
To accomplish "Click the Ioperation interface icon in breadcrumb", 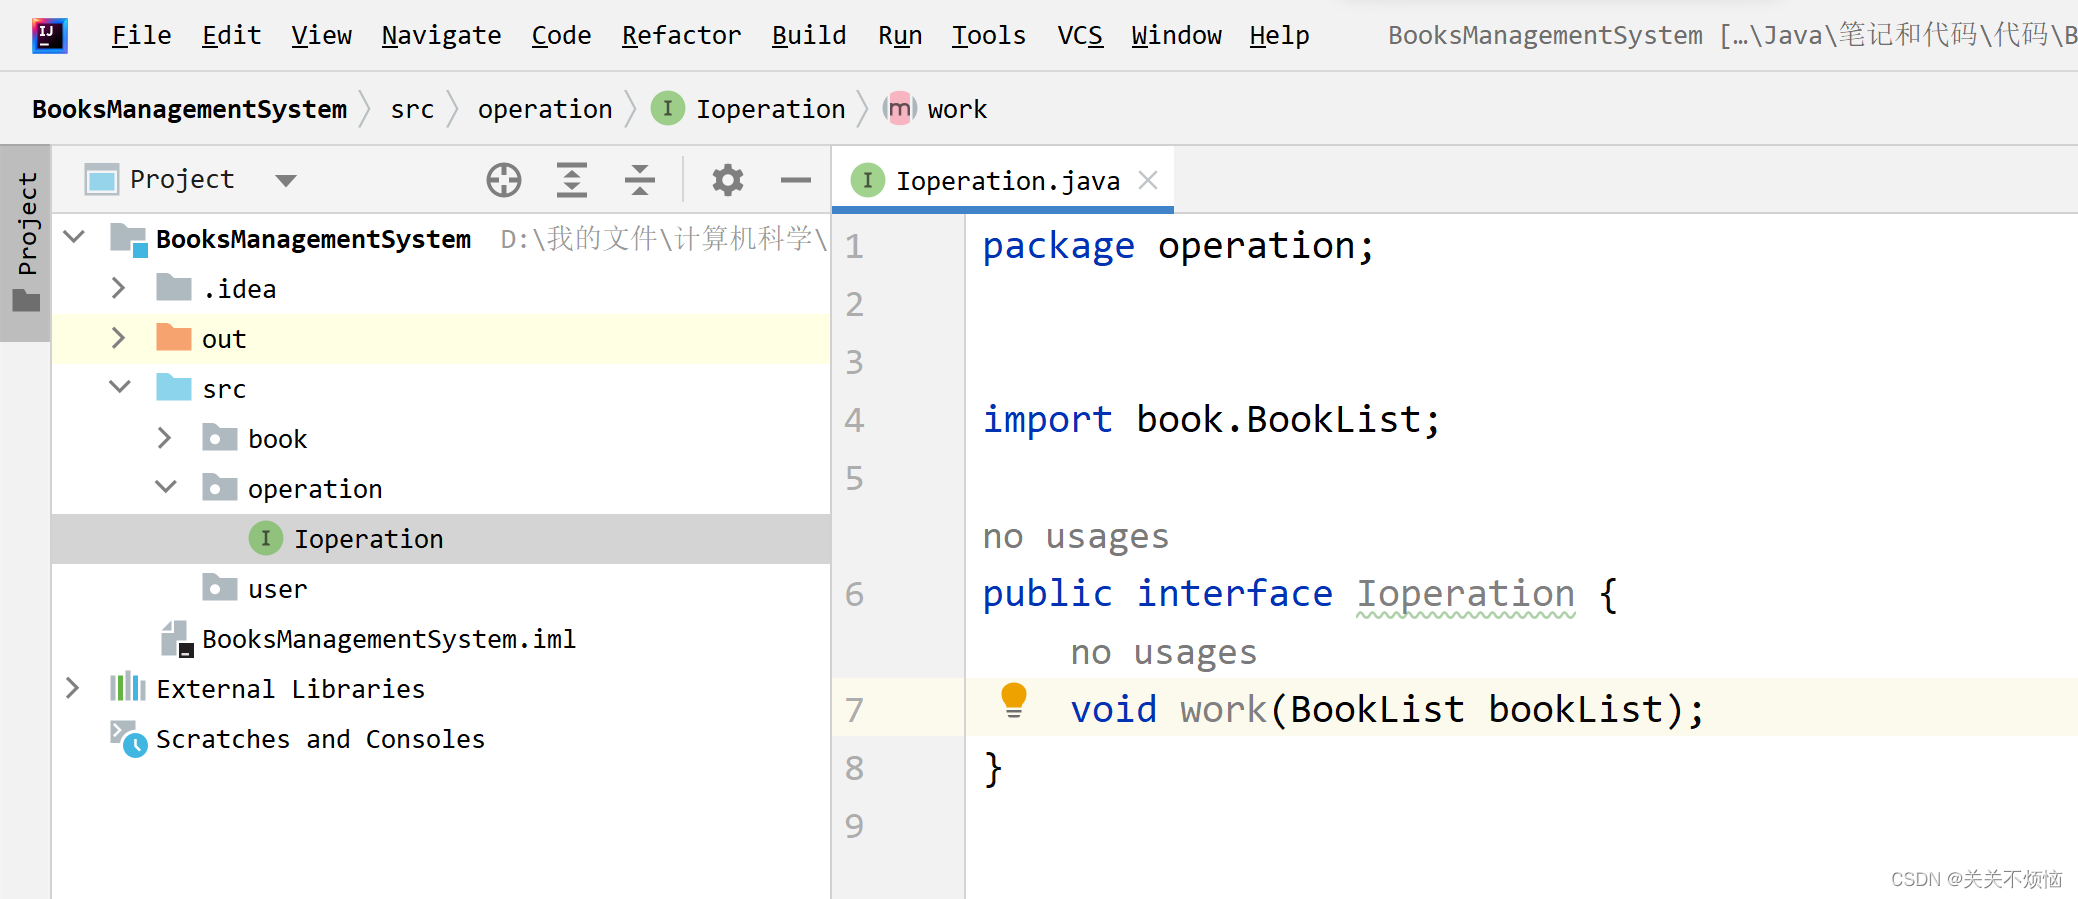I will pos(667,108).
